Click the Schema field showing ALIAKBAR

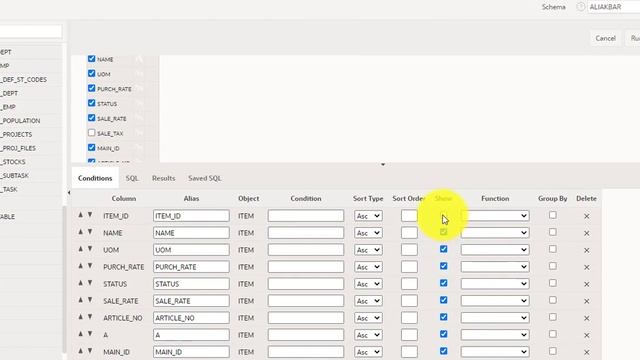coord(613,7)
